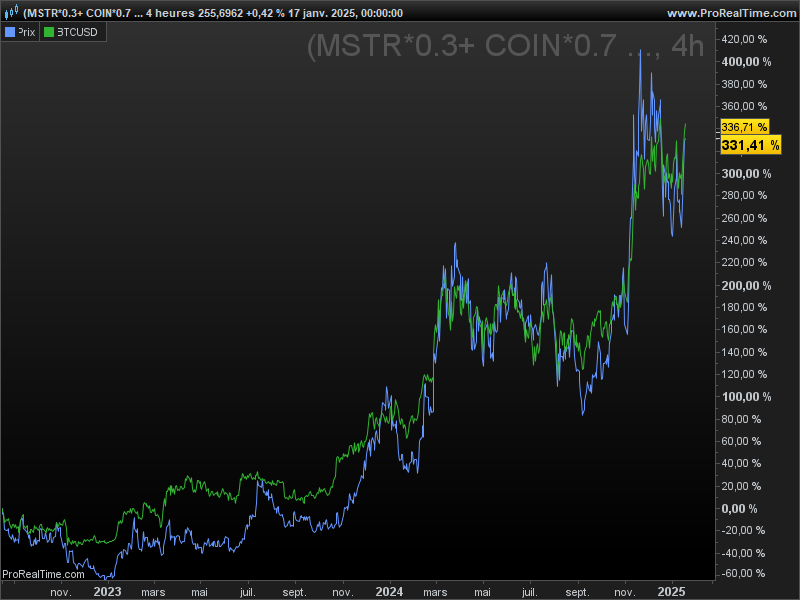Click the 180,00 % axis label
Viewport: 800px width, 600px height.
(744, 307)
